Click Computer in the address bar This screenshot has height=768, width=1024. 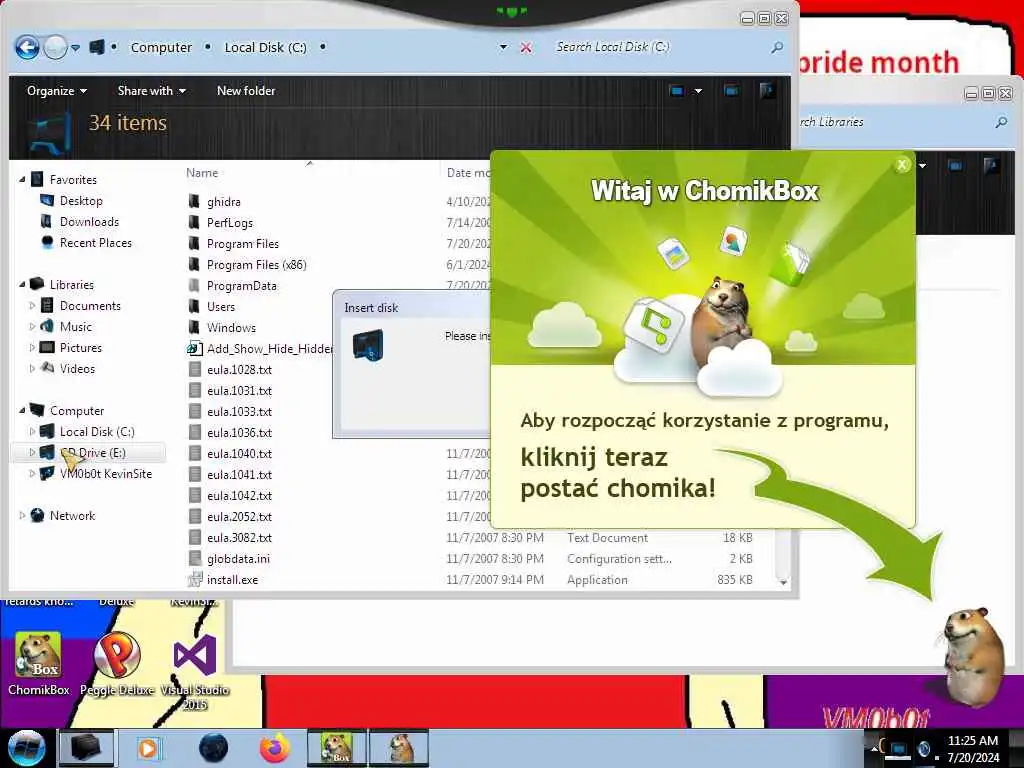pyautogui.click(x=161, y=47)
